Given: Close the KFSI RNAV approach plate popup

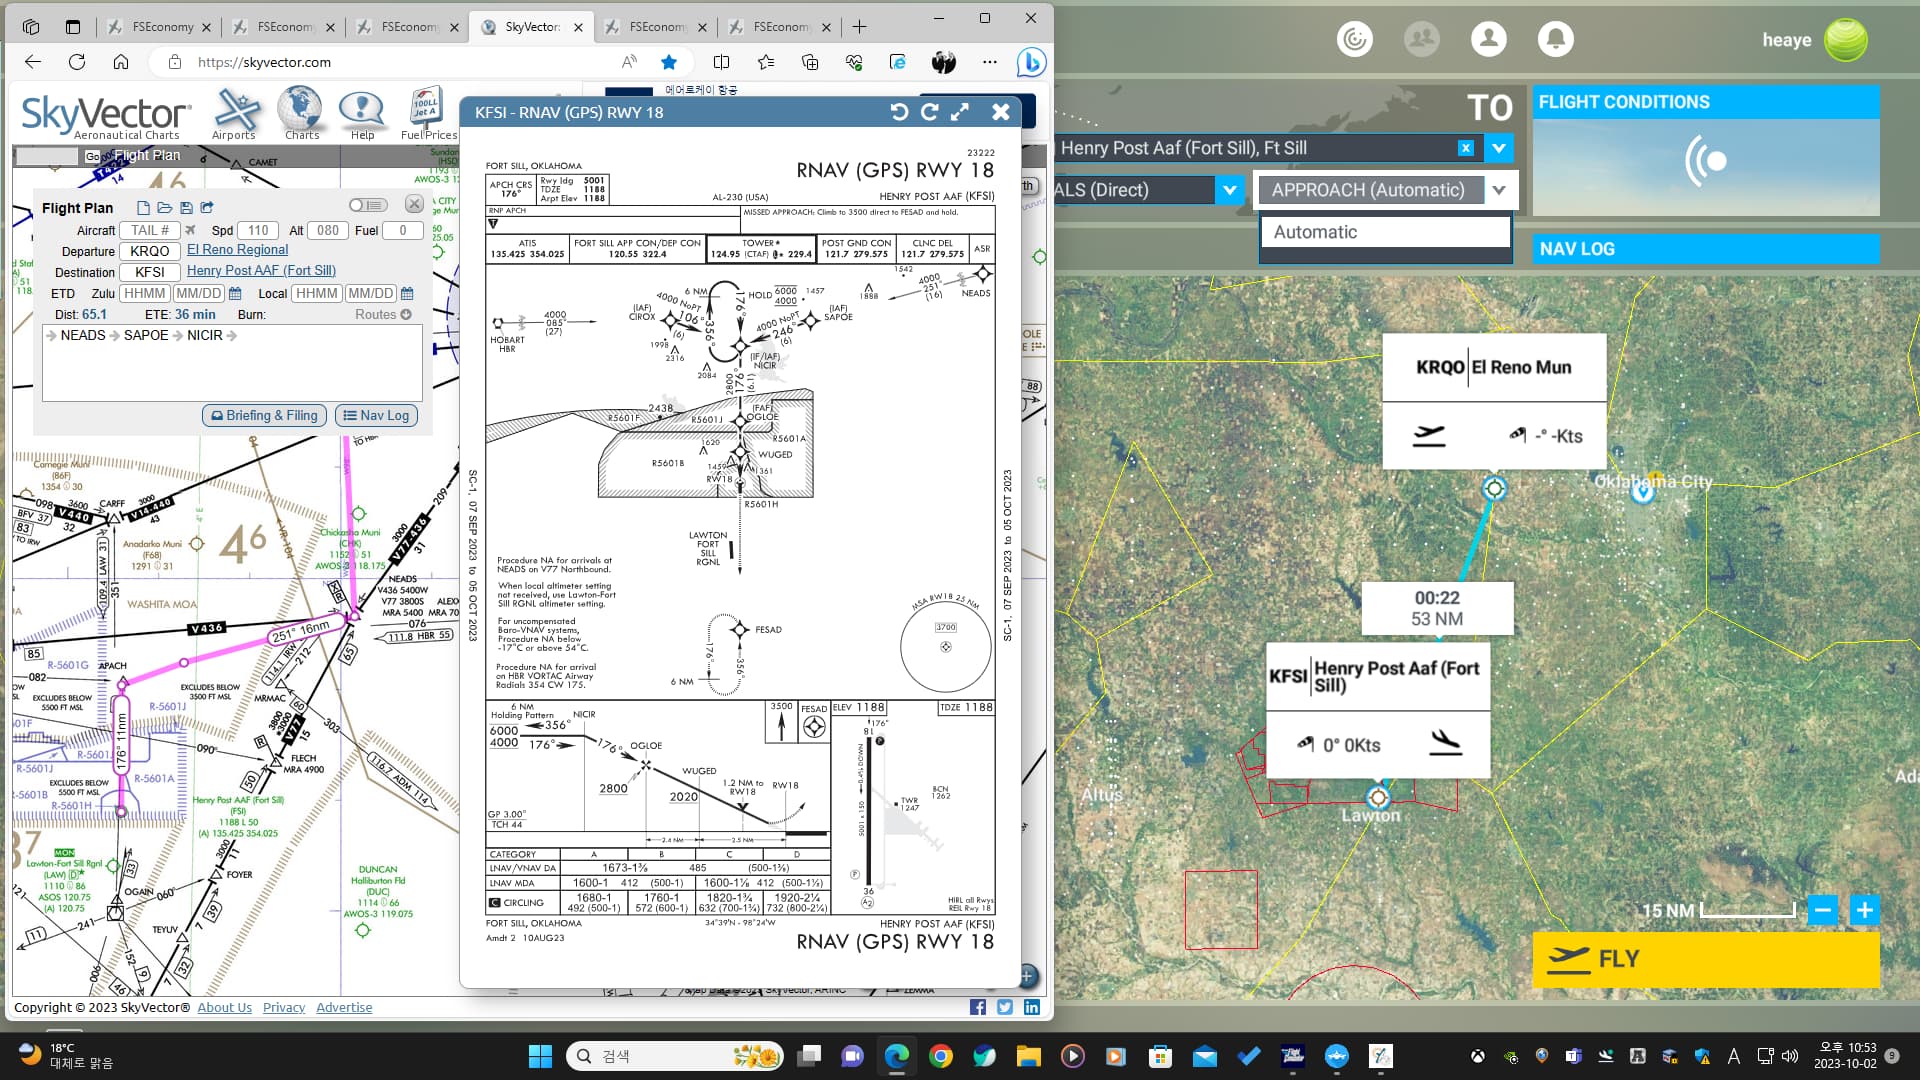Looking at the screenshot, I should point(1000,112).
